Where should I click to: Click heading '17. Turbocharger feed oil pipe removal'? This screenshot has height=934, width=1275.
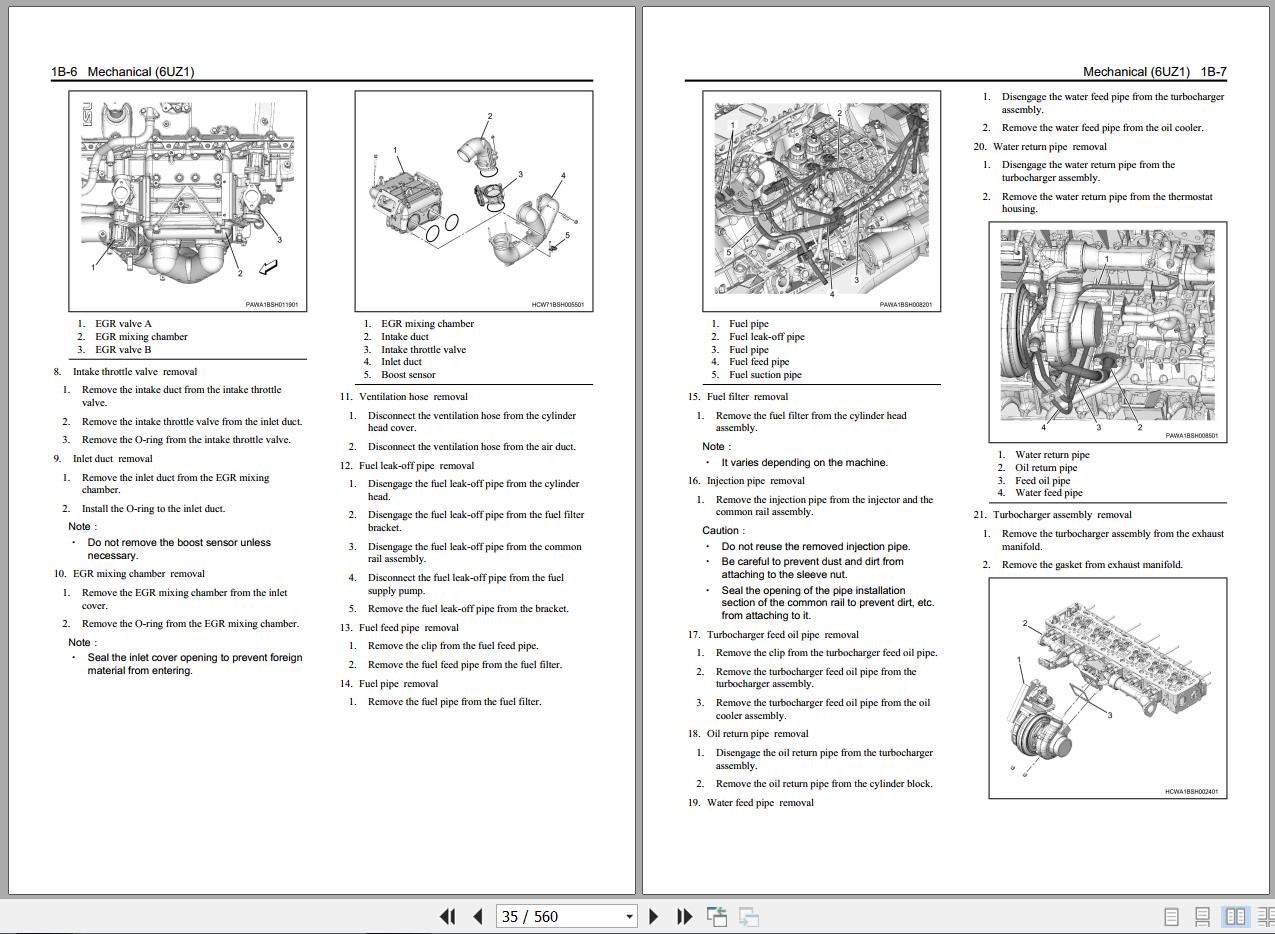click(x=773, y=635)
